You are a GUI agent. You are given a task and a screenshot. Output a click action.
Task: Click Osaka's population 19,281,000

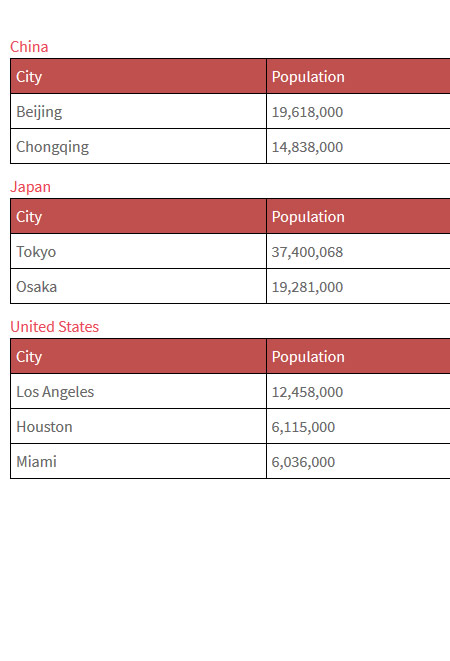(x=358, y=286)
